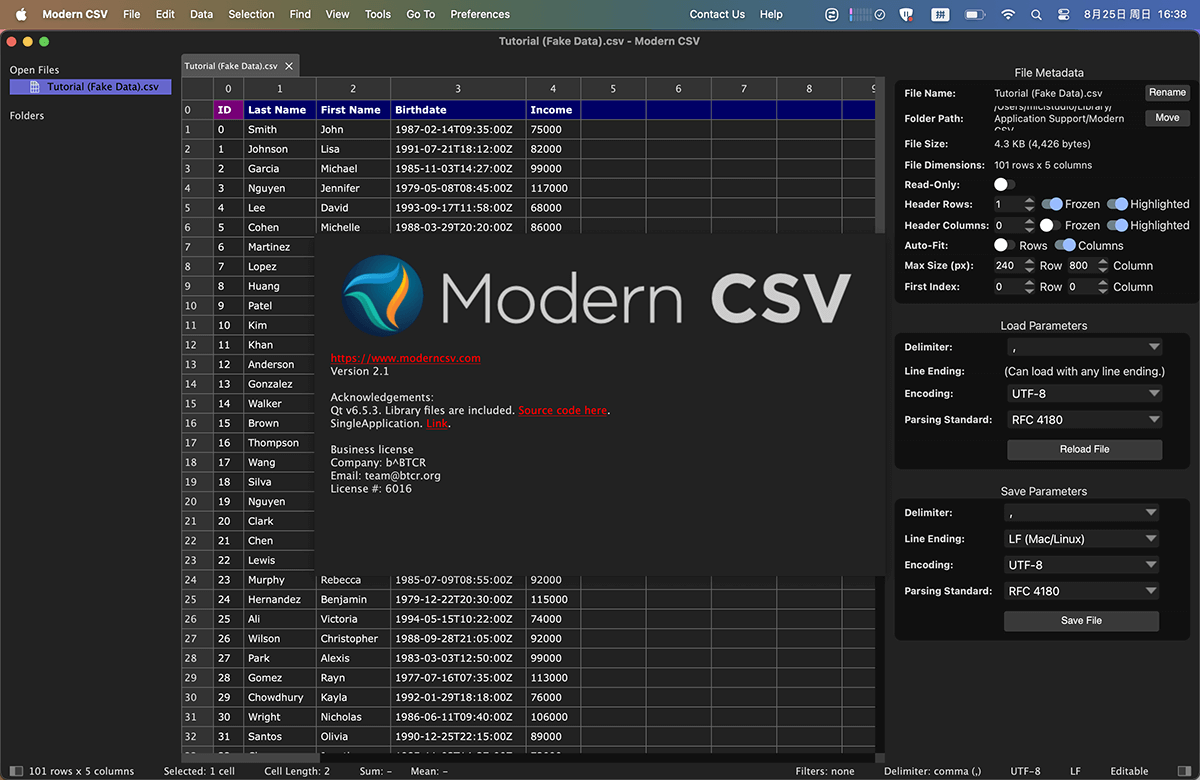1200x780 pixels.
Task: Disable Auto-Fit Columns switch
Action: click(1064, 245)
